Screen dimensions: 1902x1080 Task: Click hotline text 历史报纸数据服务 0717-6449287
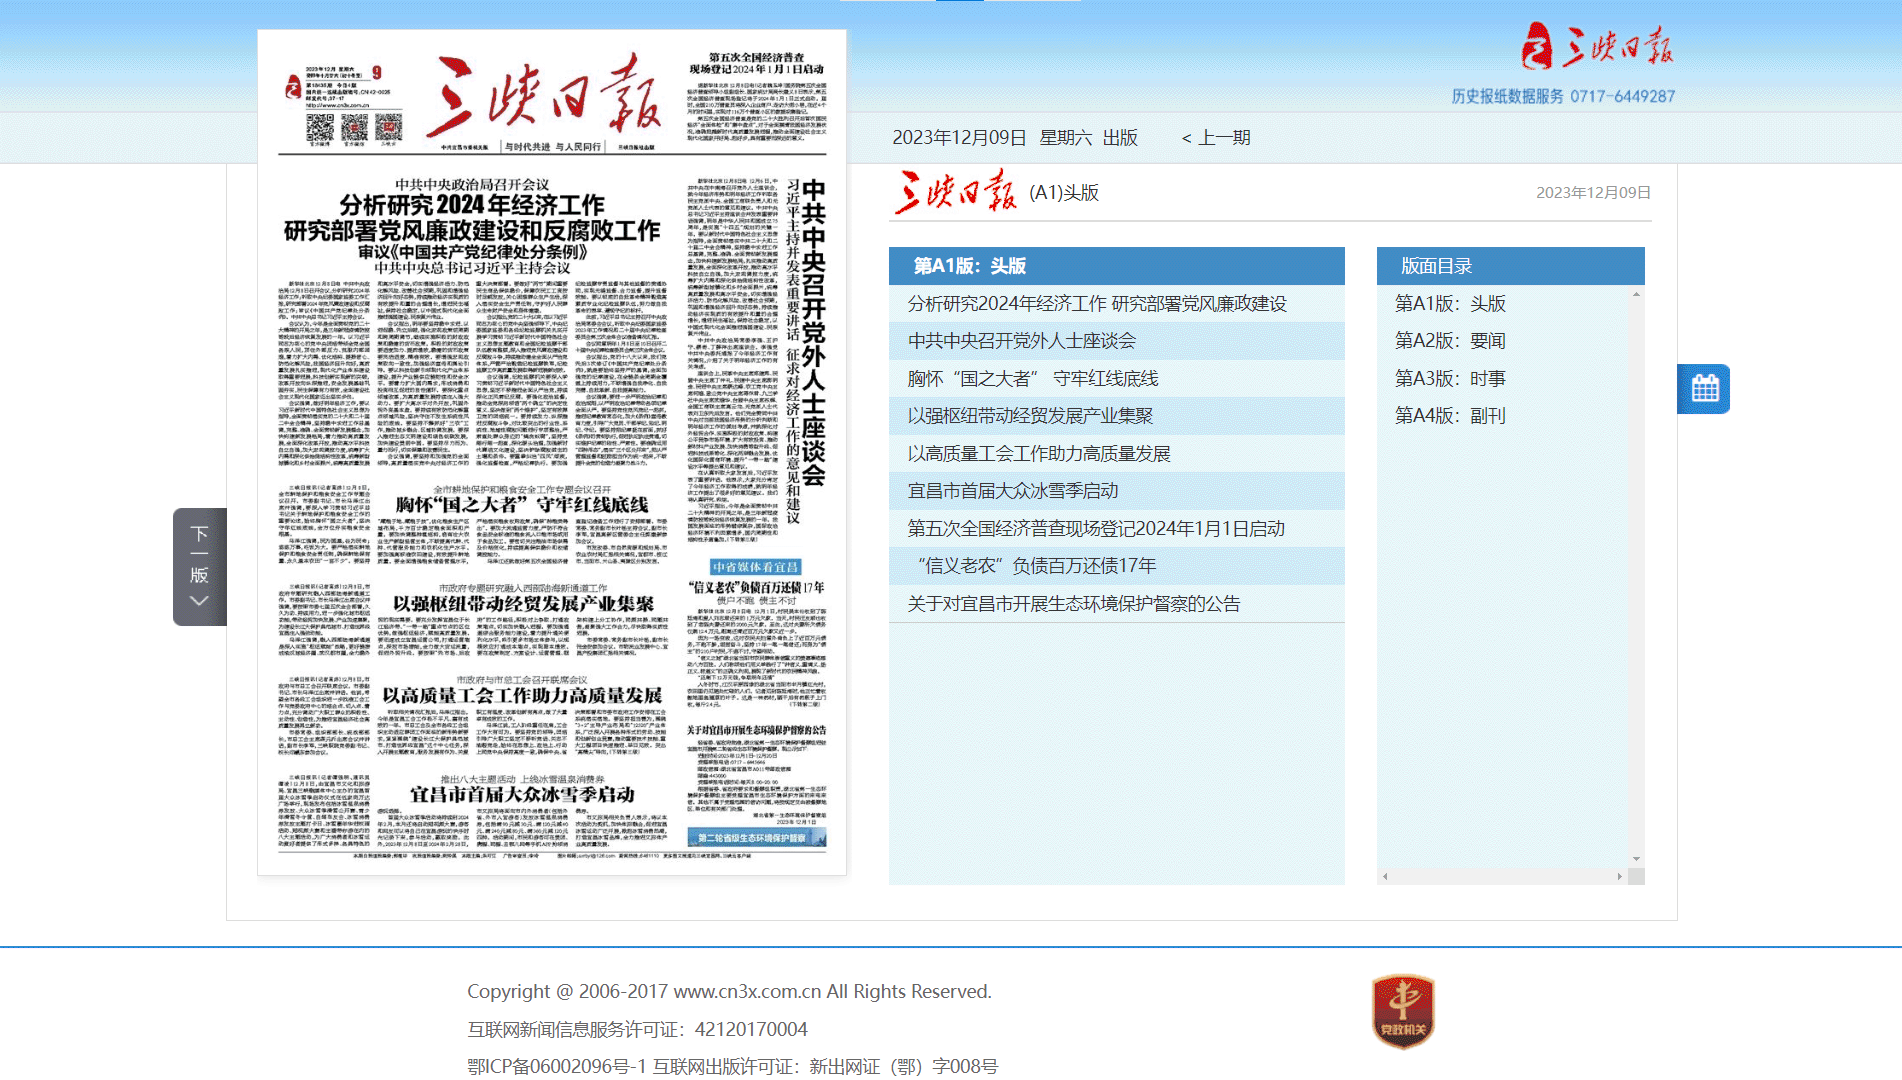pos(1563,96)
